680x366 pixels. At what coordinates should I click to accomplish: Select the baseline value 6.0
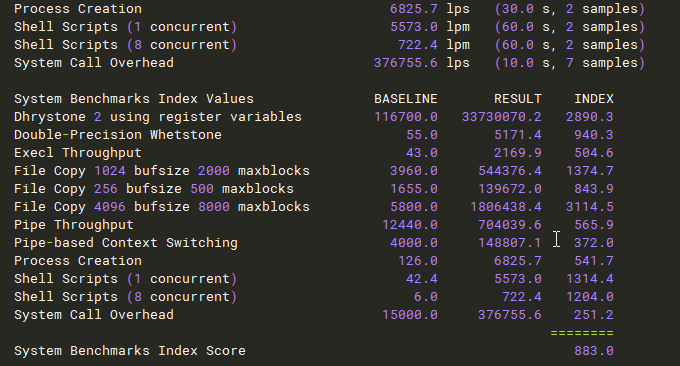426,297
